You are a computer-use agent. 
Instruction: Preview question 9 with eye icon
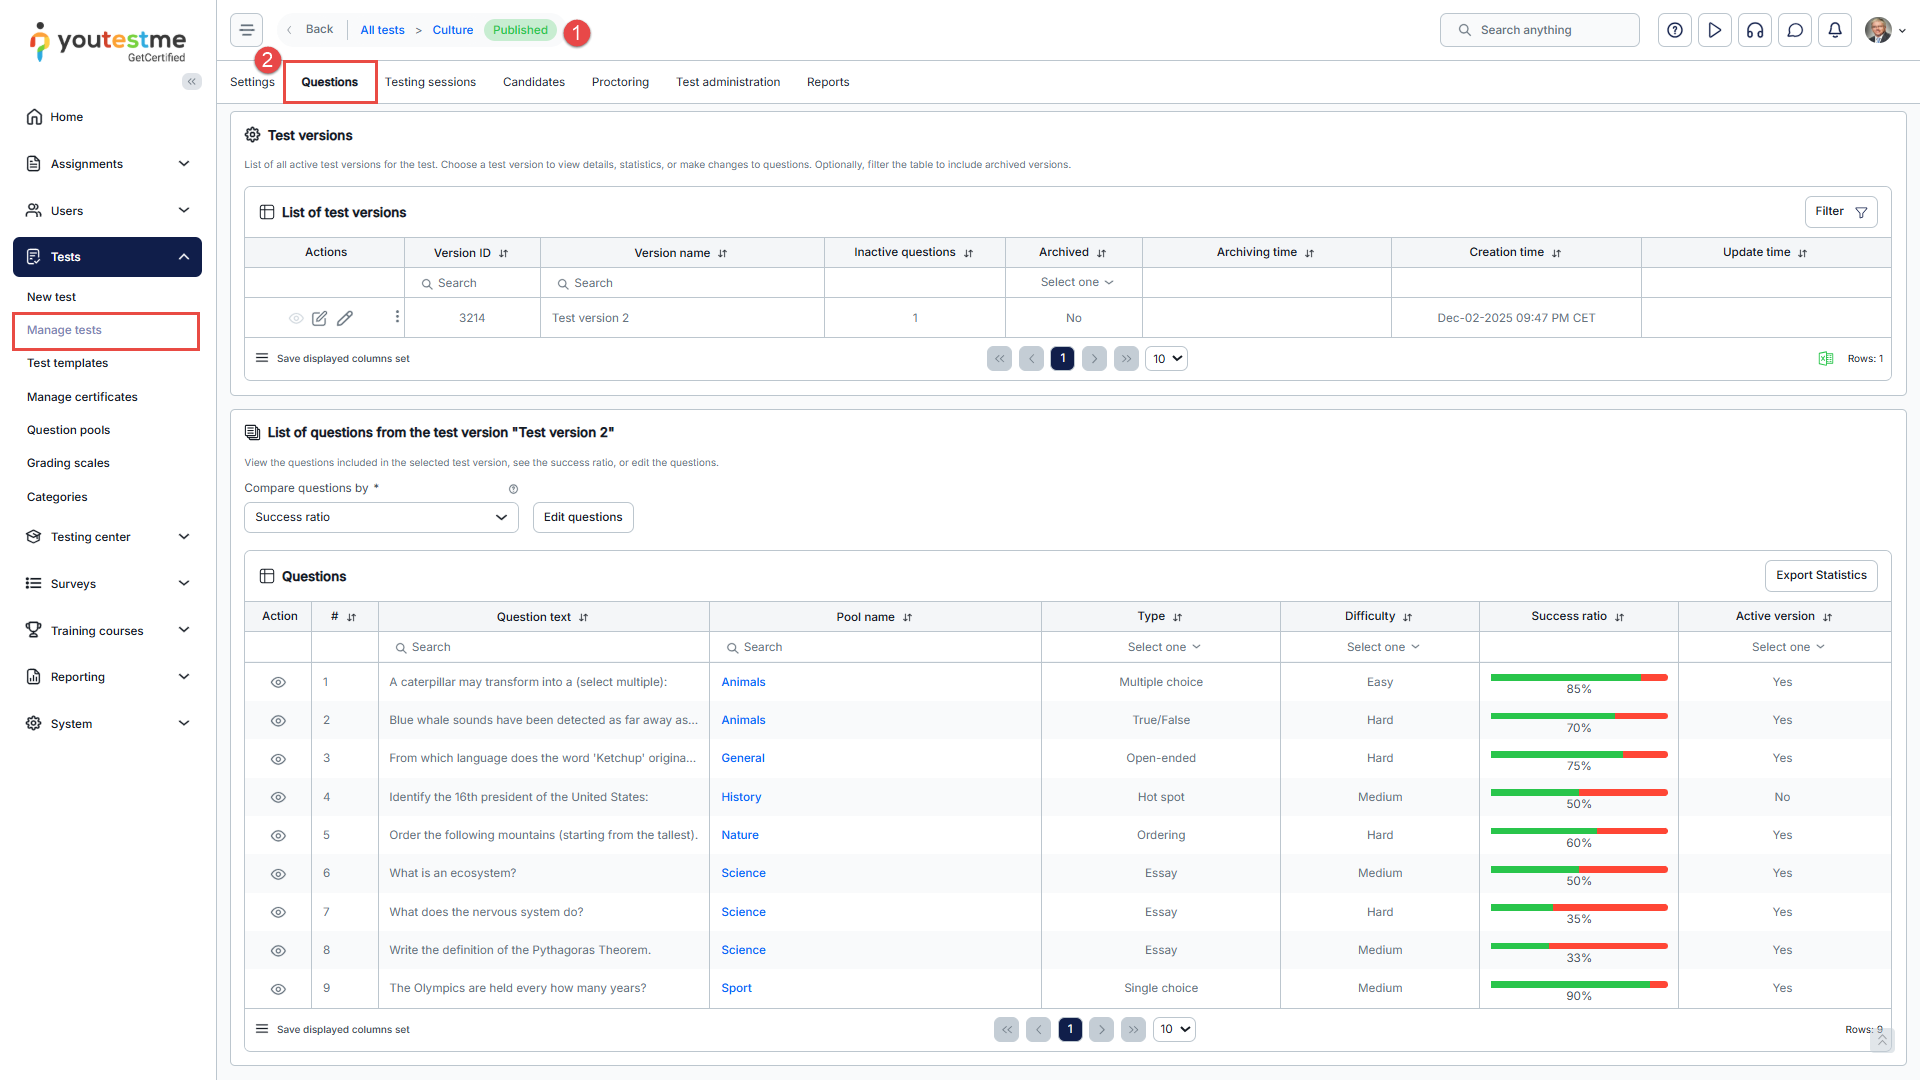pos(278,989)
